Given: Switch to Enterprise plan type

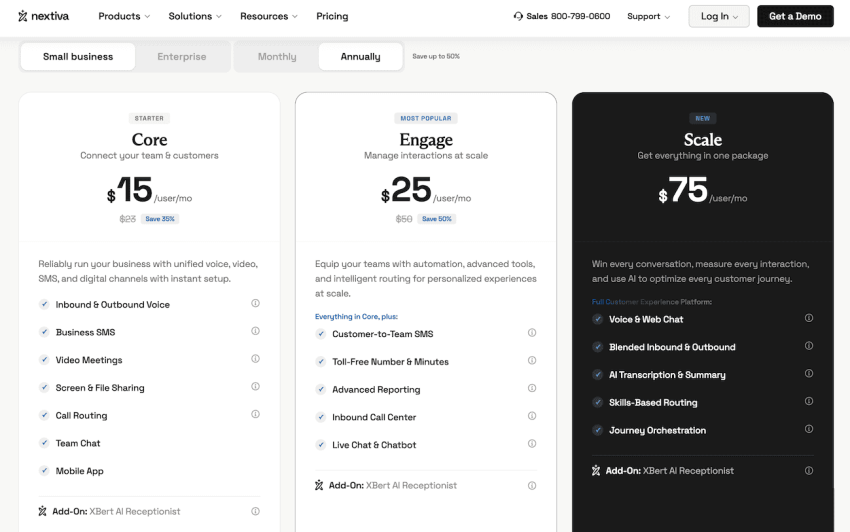Looking at the screenshot, I should pos(182,56).
